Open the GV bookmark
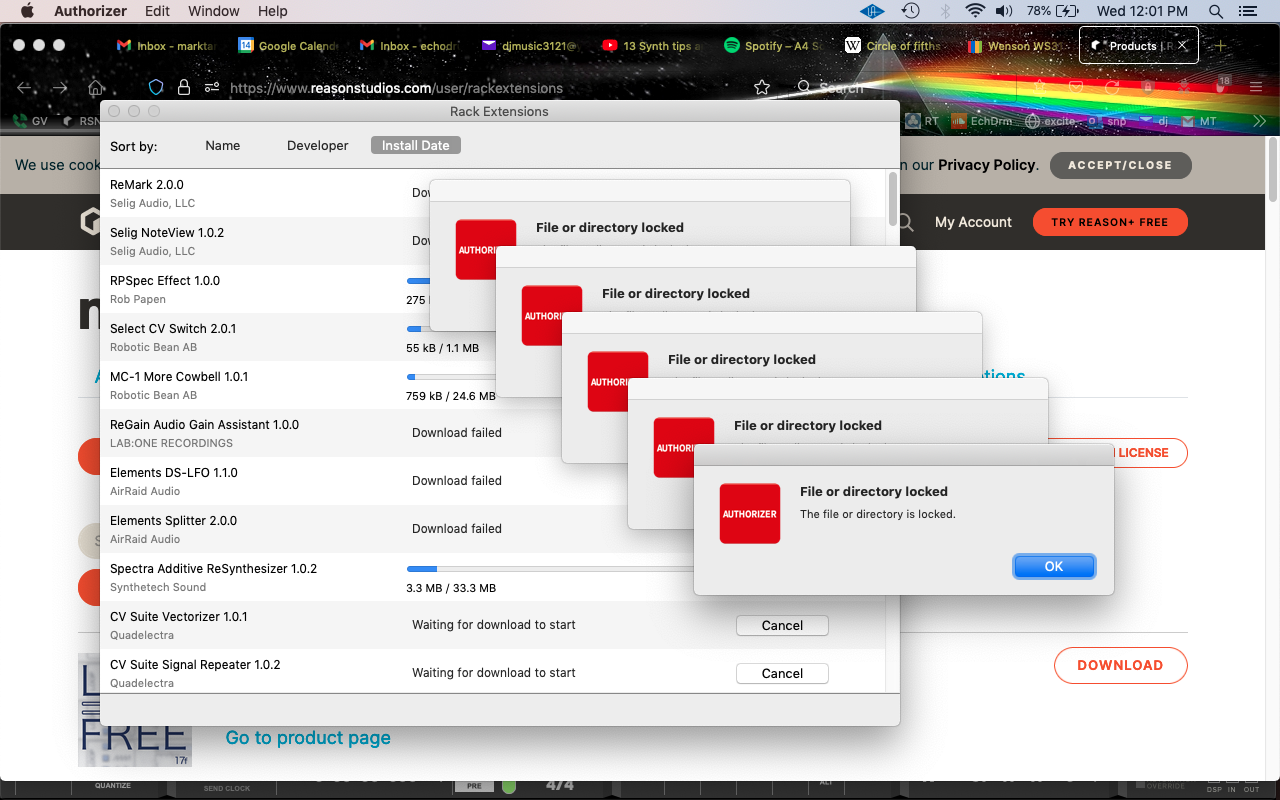 (x=30, y=121)
